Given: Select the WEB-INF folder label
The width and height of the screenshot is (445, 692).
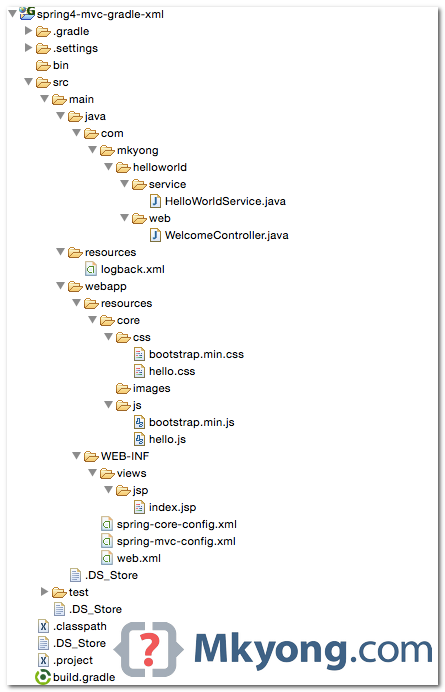Looking at the screenshot, I should click(125, 456).
